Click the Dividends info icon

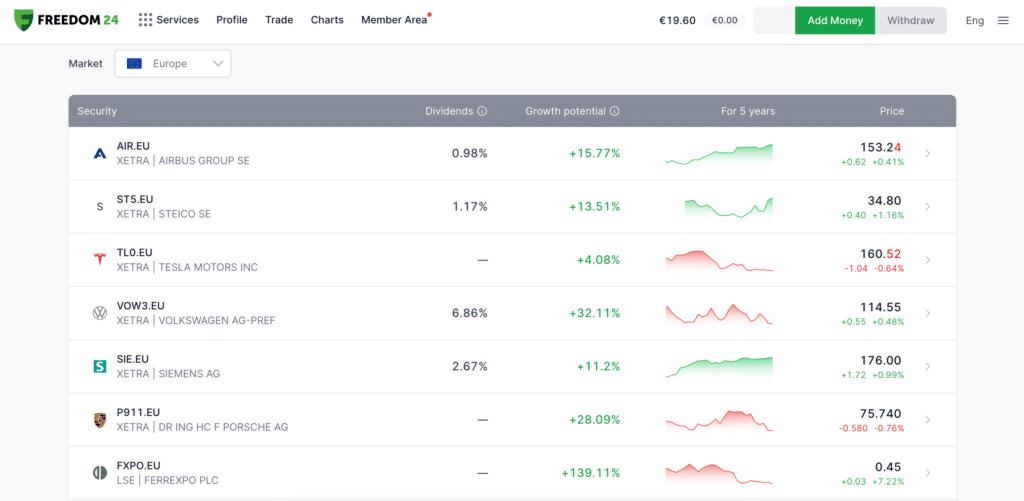(482, 111)
